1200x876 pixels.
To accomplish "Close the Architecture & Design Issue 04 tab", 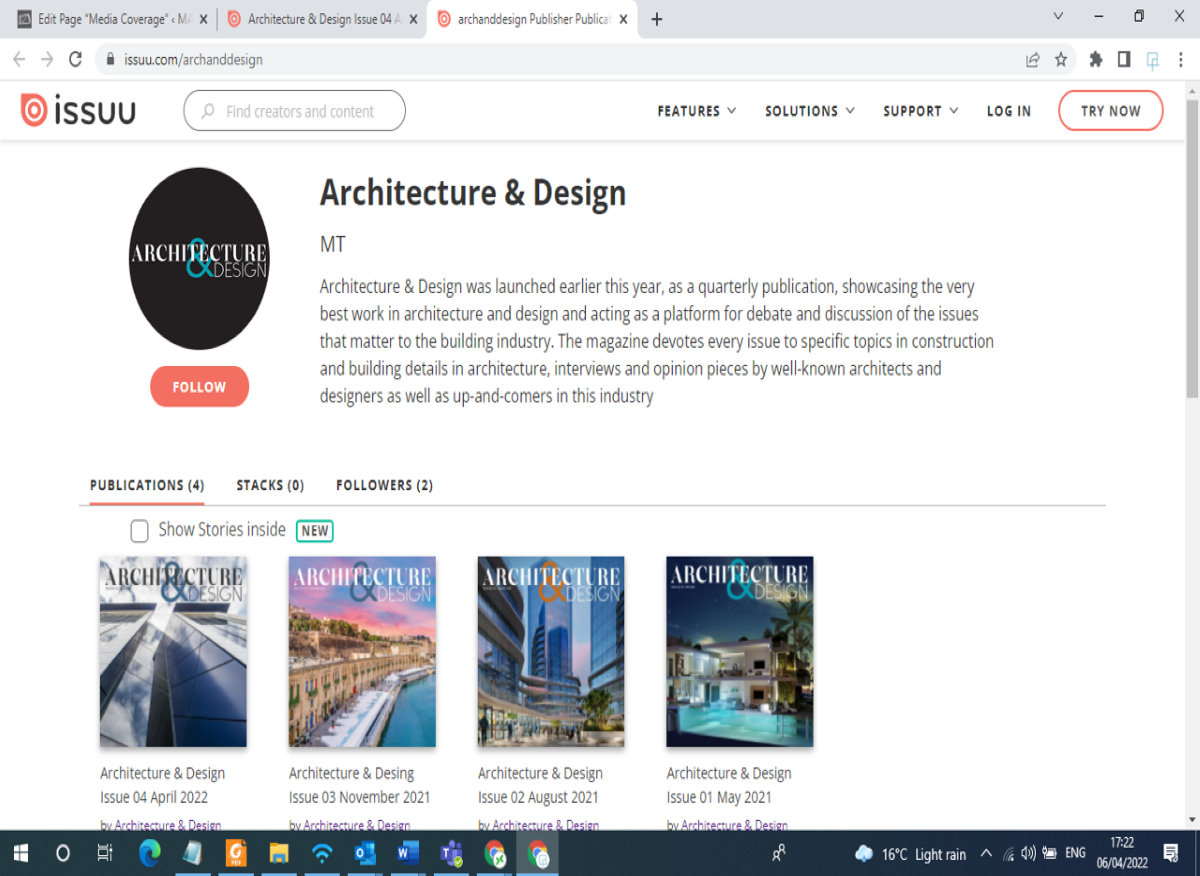I will click(x=413, y=19).
